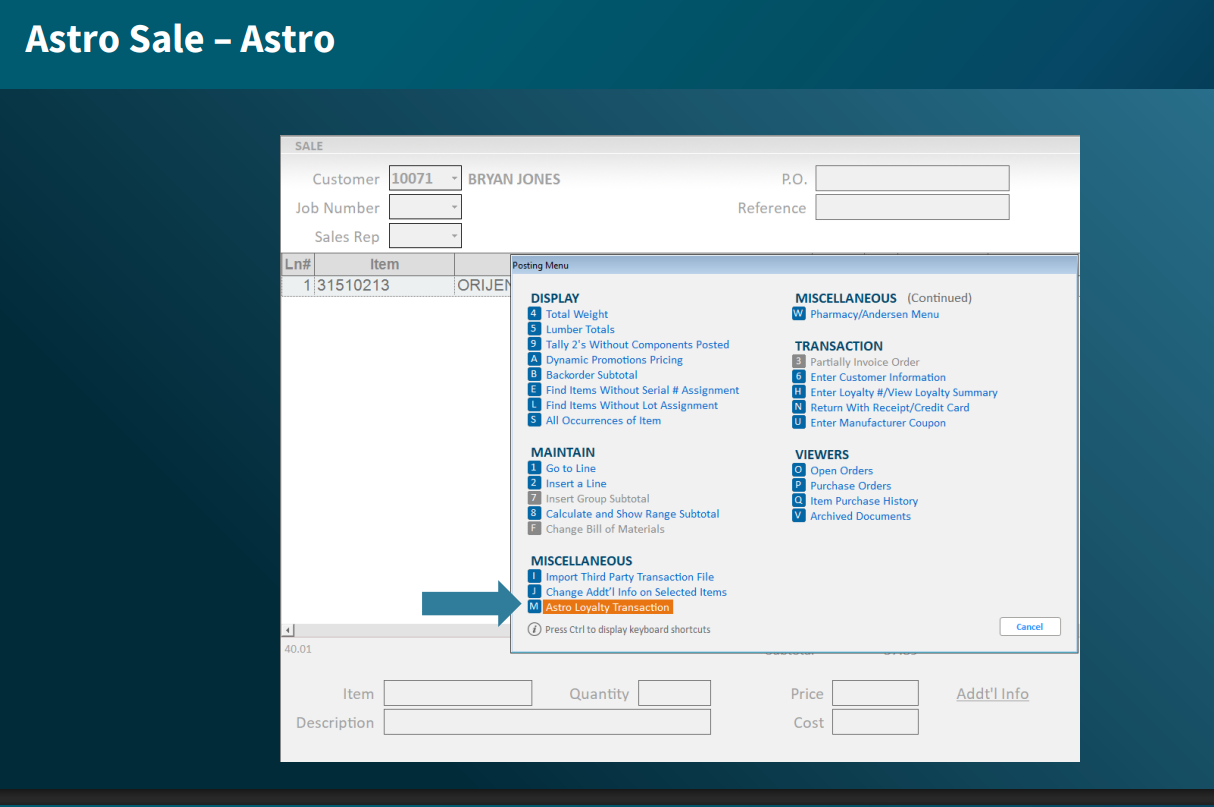
Task: Click the 'U' icon for Manufacturer Coupon
Action: point(798,423)
